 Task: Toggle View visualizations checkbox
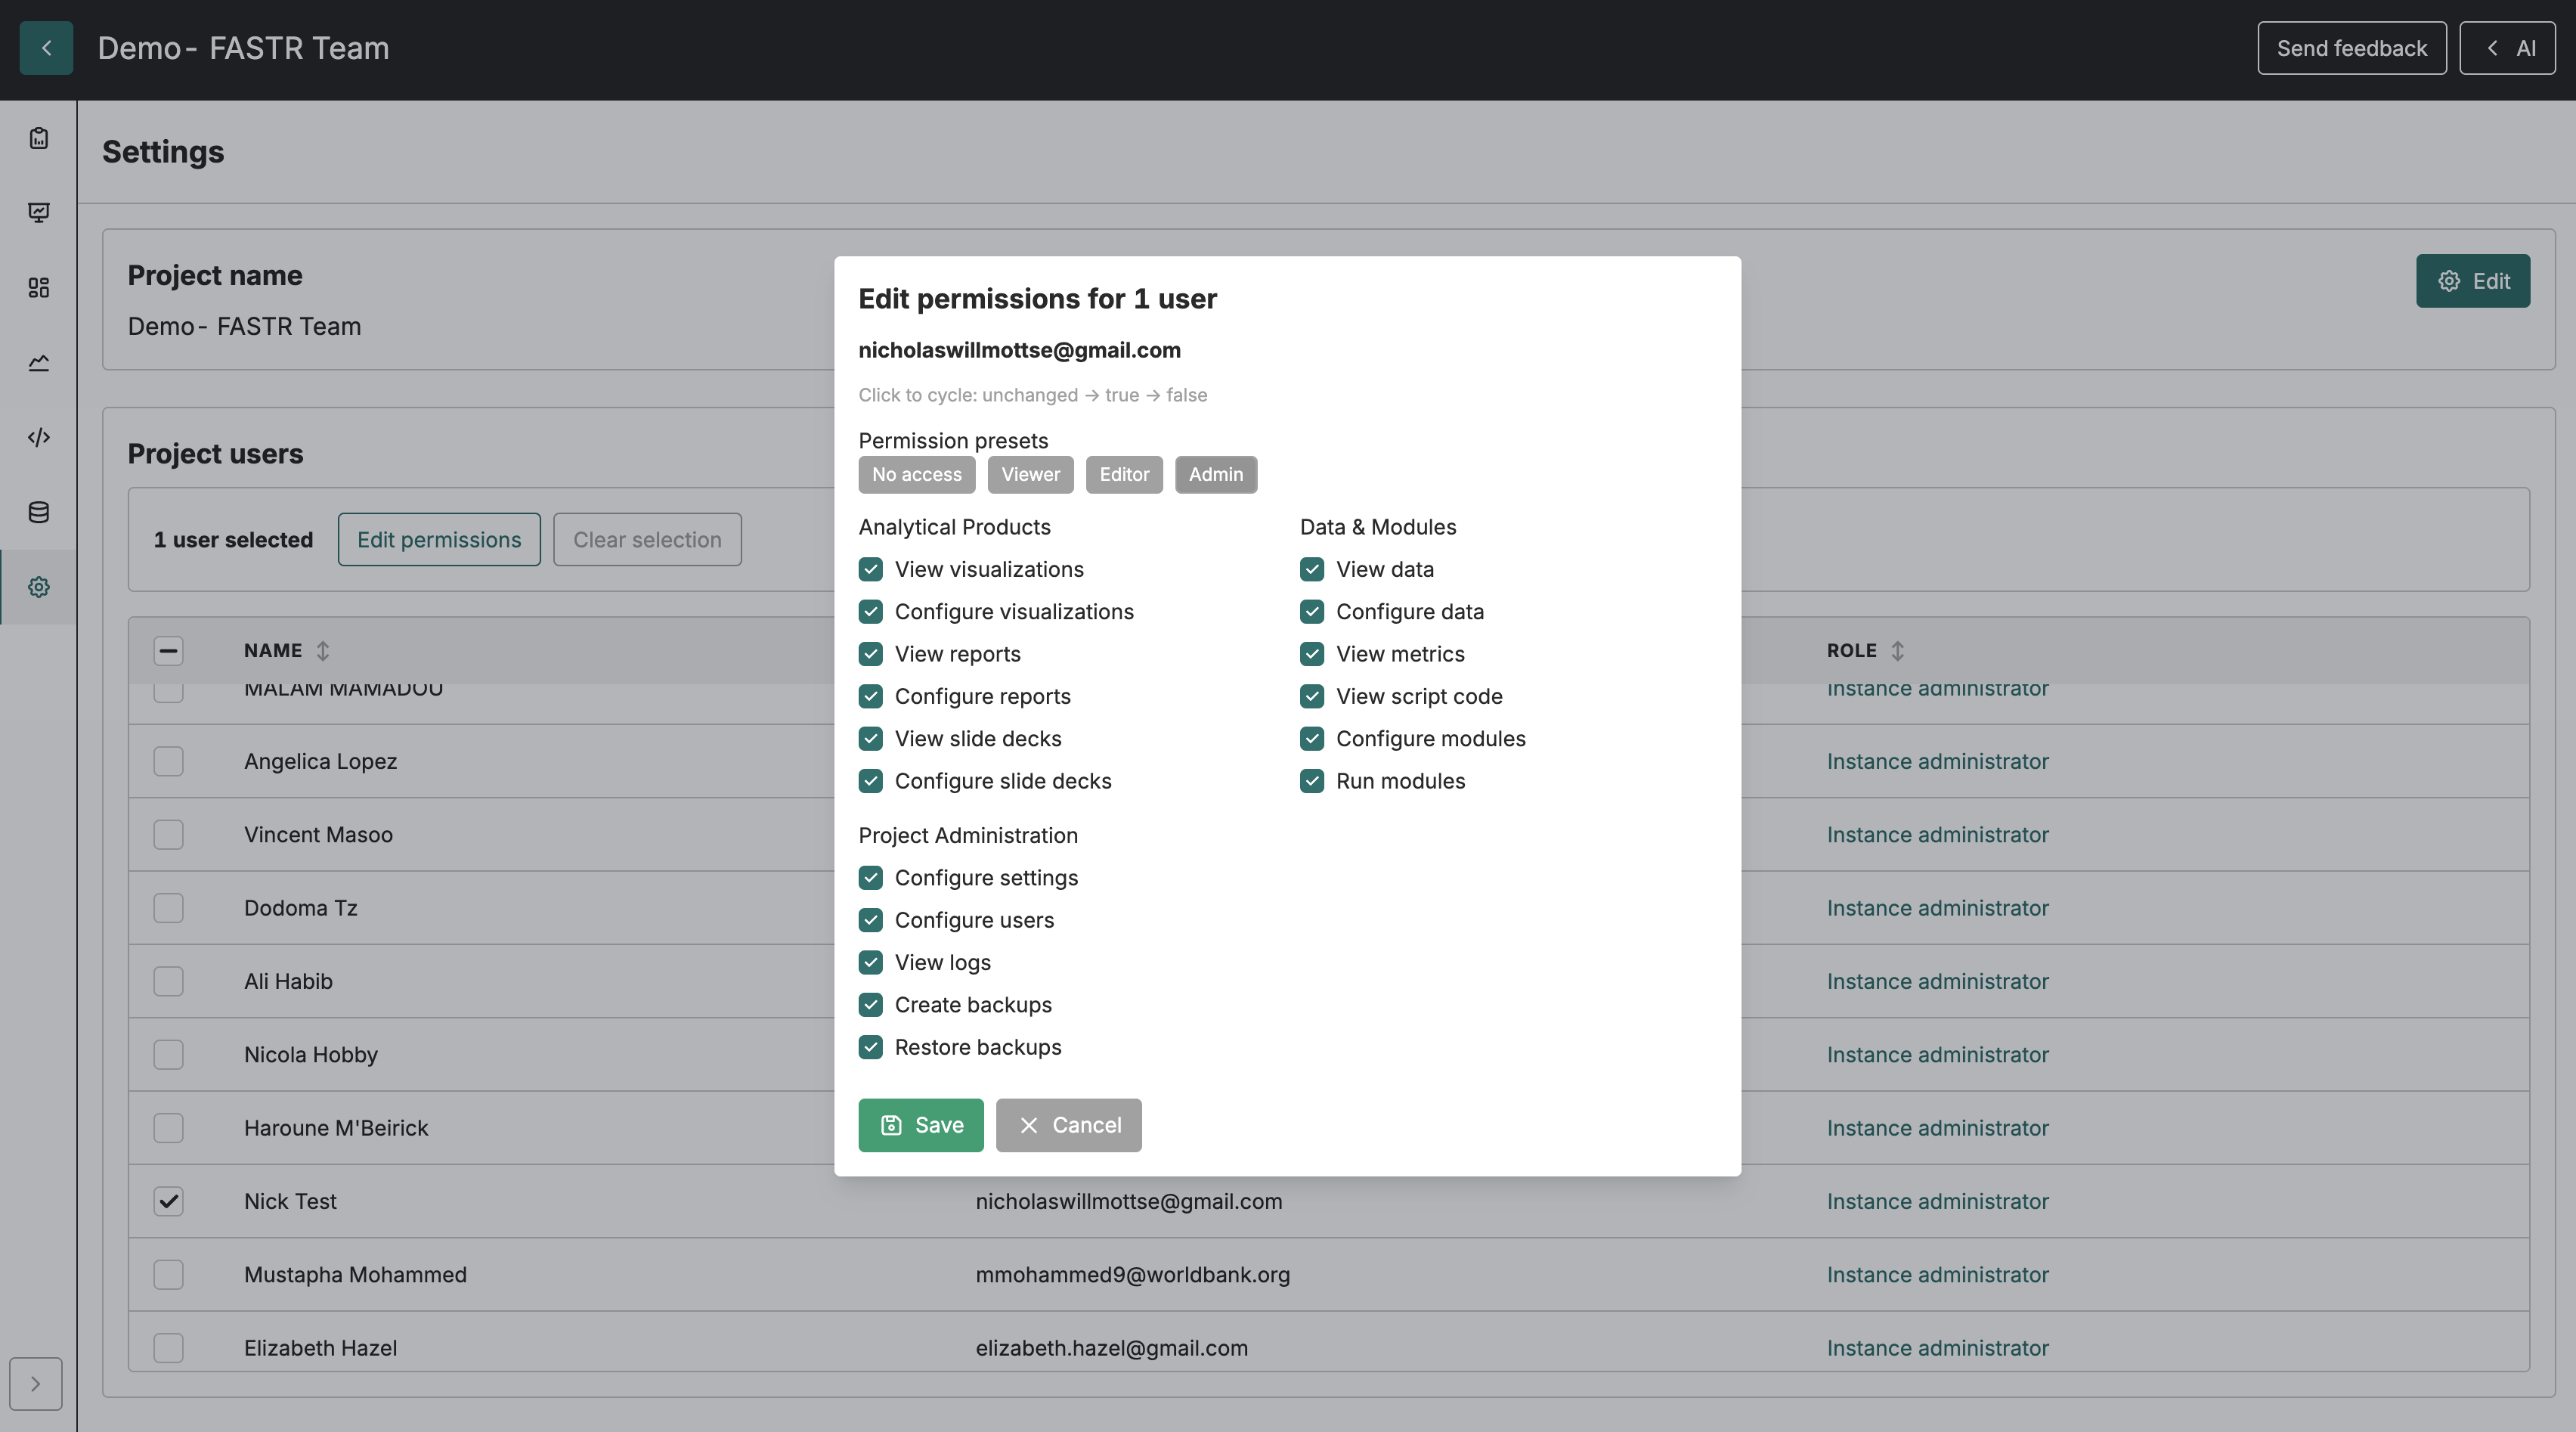[871, 570]
